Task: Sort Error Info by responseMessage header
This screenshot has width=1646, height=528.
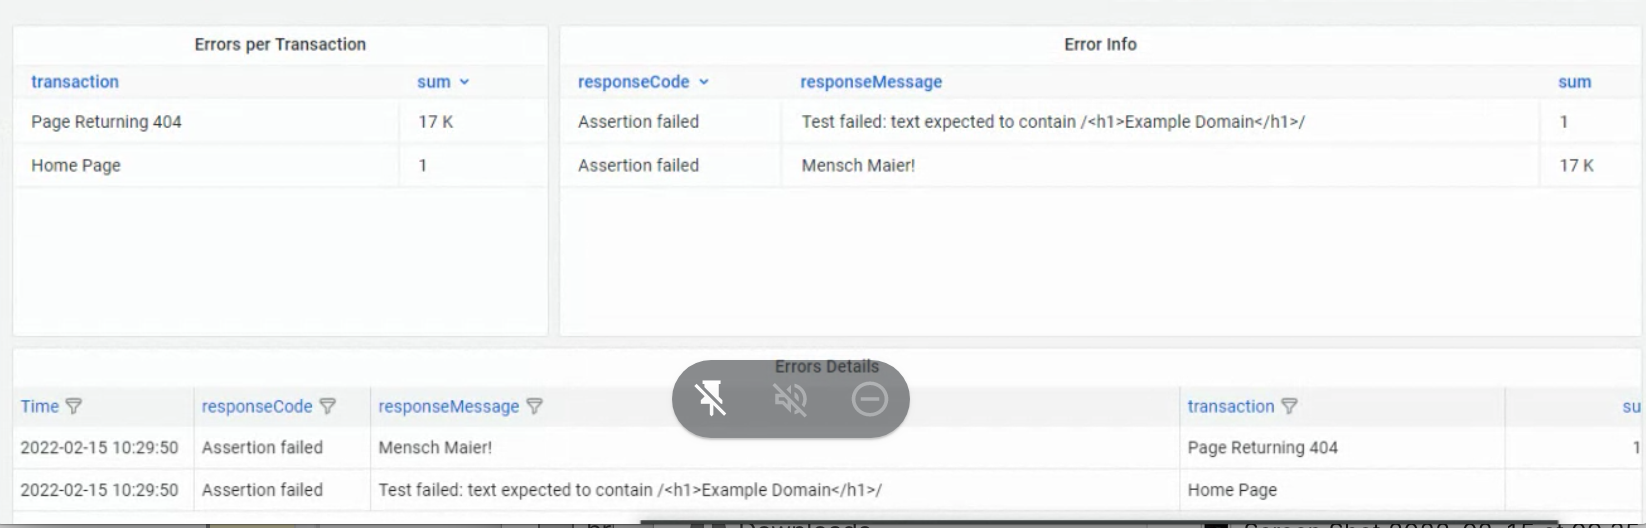Action: click(x=870, y=82)
